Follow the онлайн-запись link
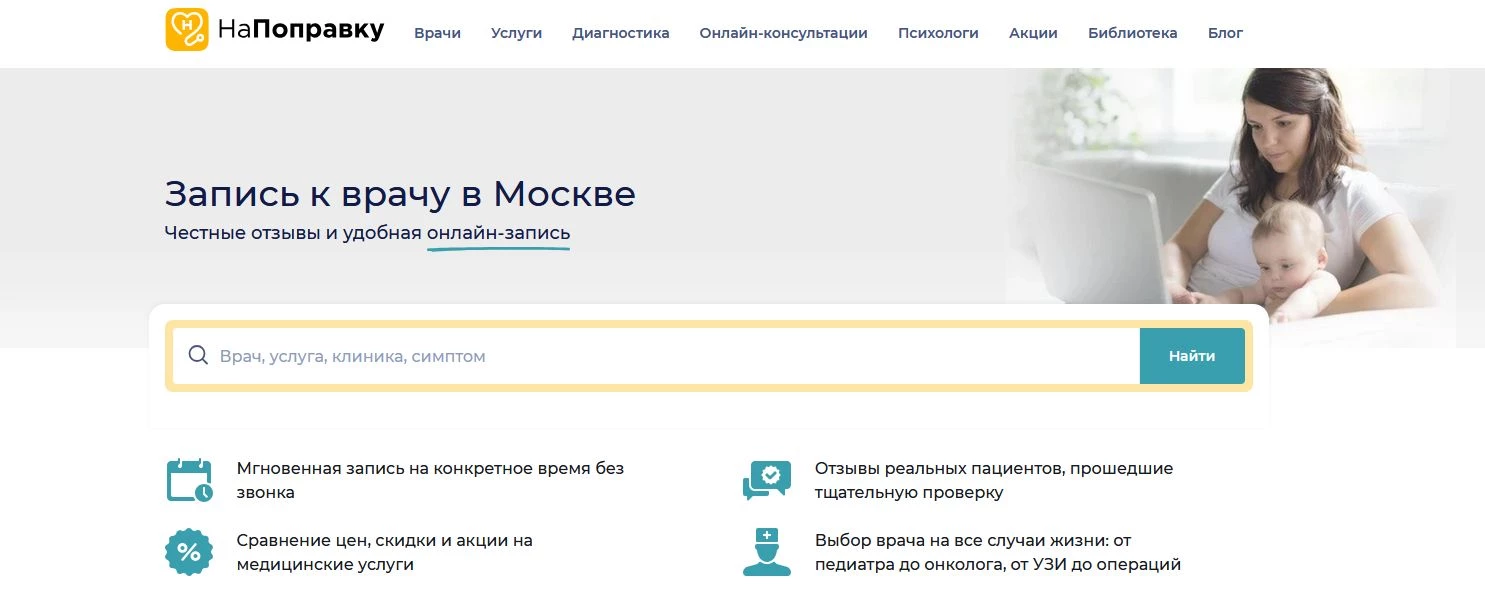Screen dimensions: 1485x590 click(497, 232)
